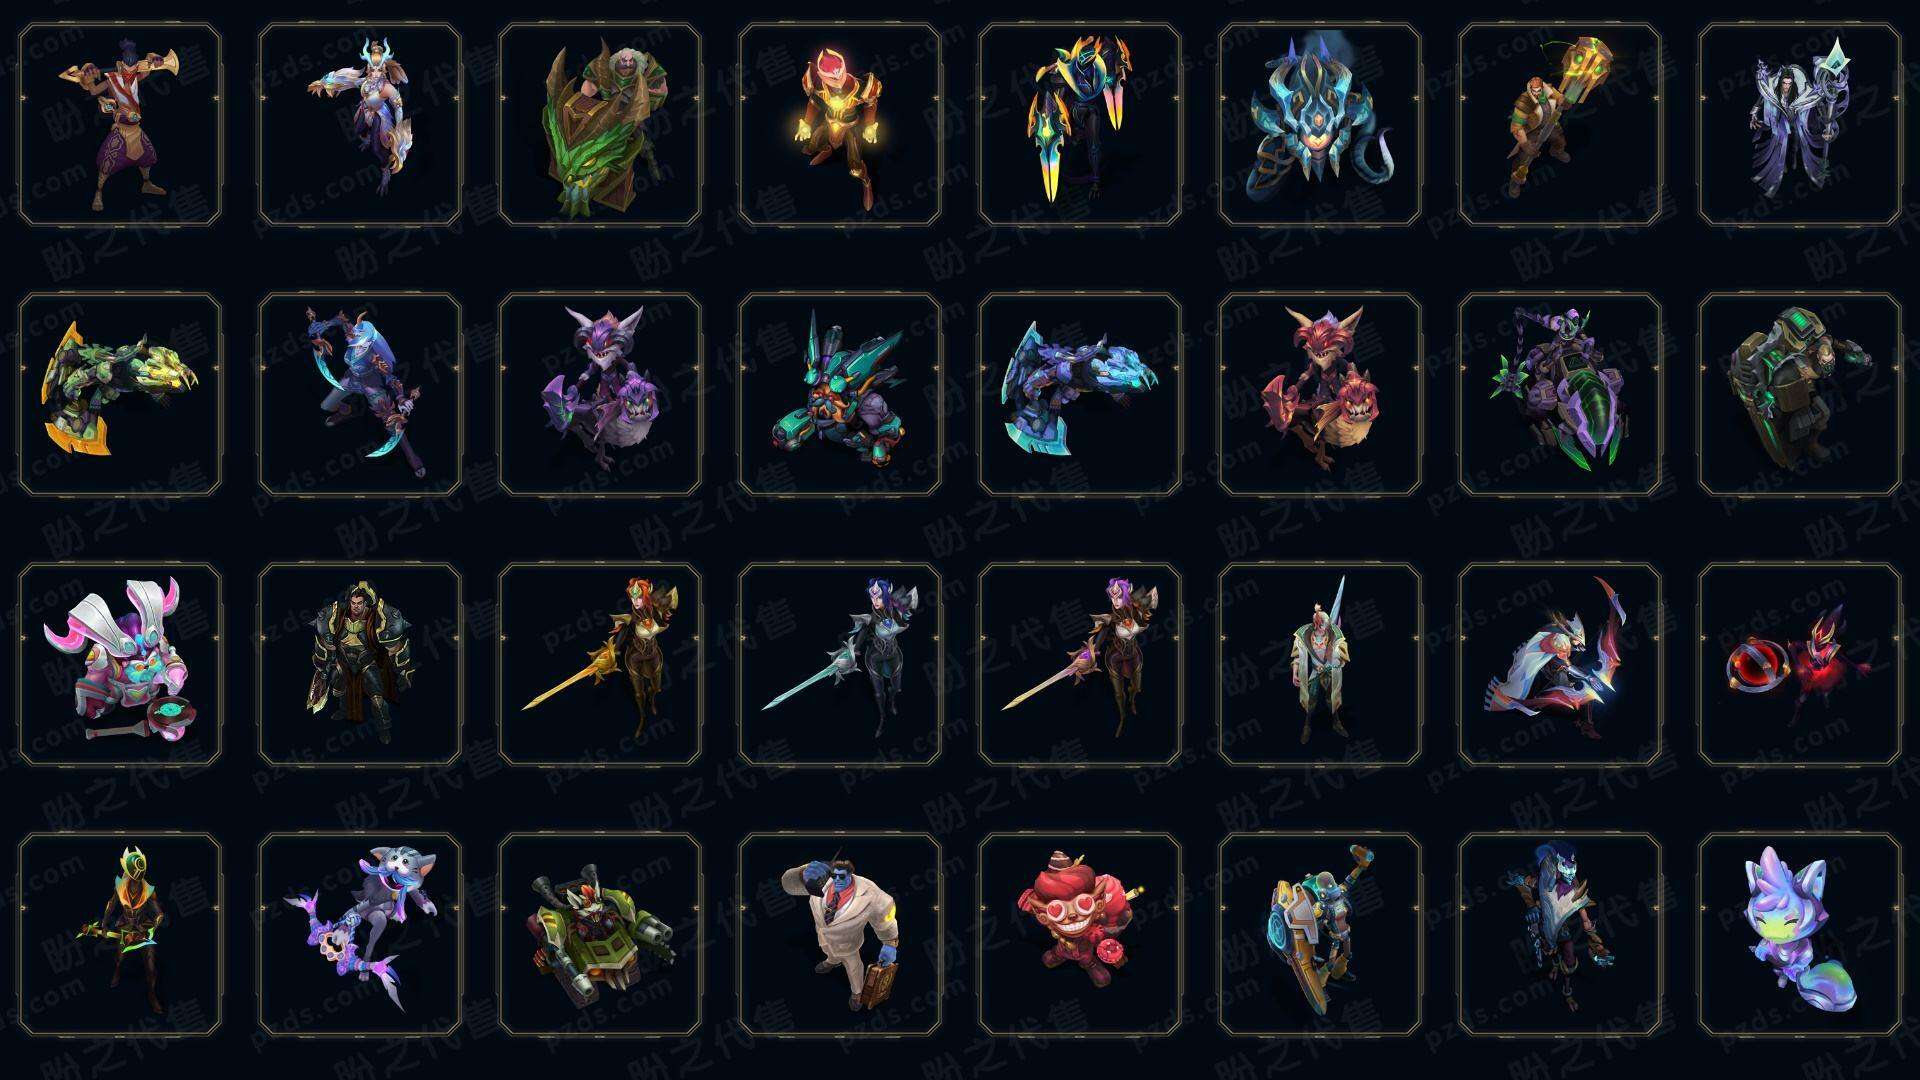Select the gray cat with fish tail skin

[x=360, y=934]
